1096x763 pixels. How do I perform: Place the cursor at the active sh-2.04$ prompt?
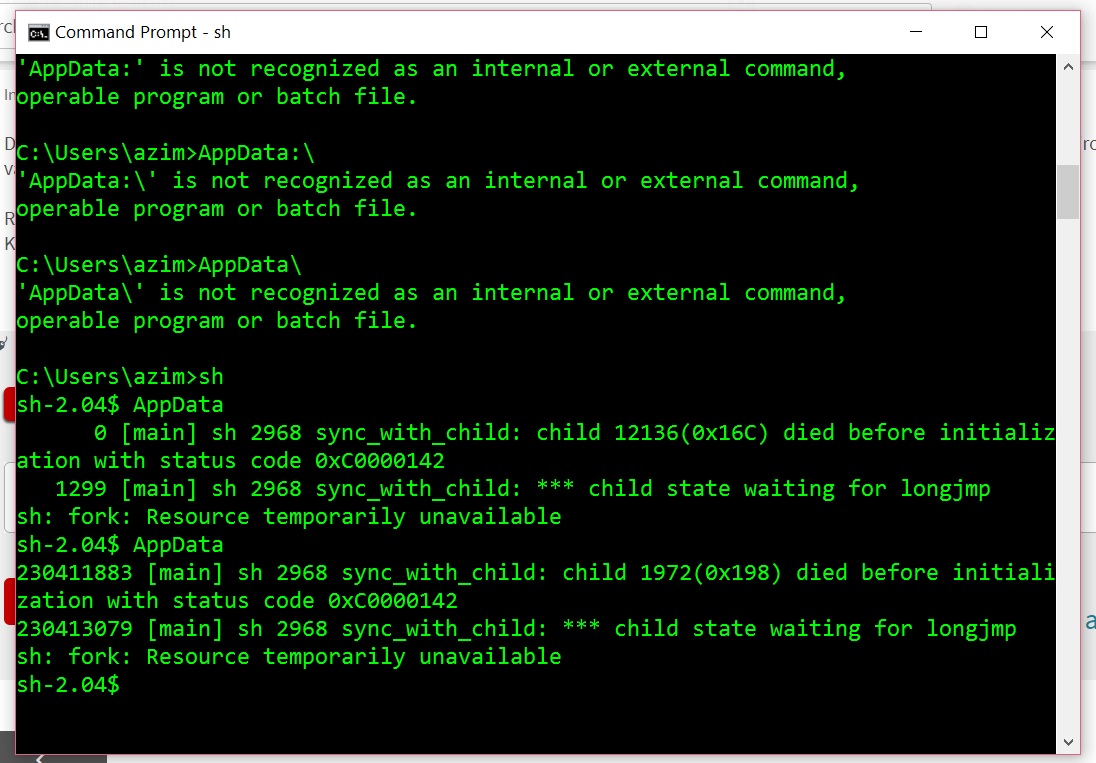(x=130, y=684)
